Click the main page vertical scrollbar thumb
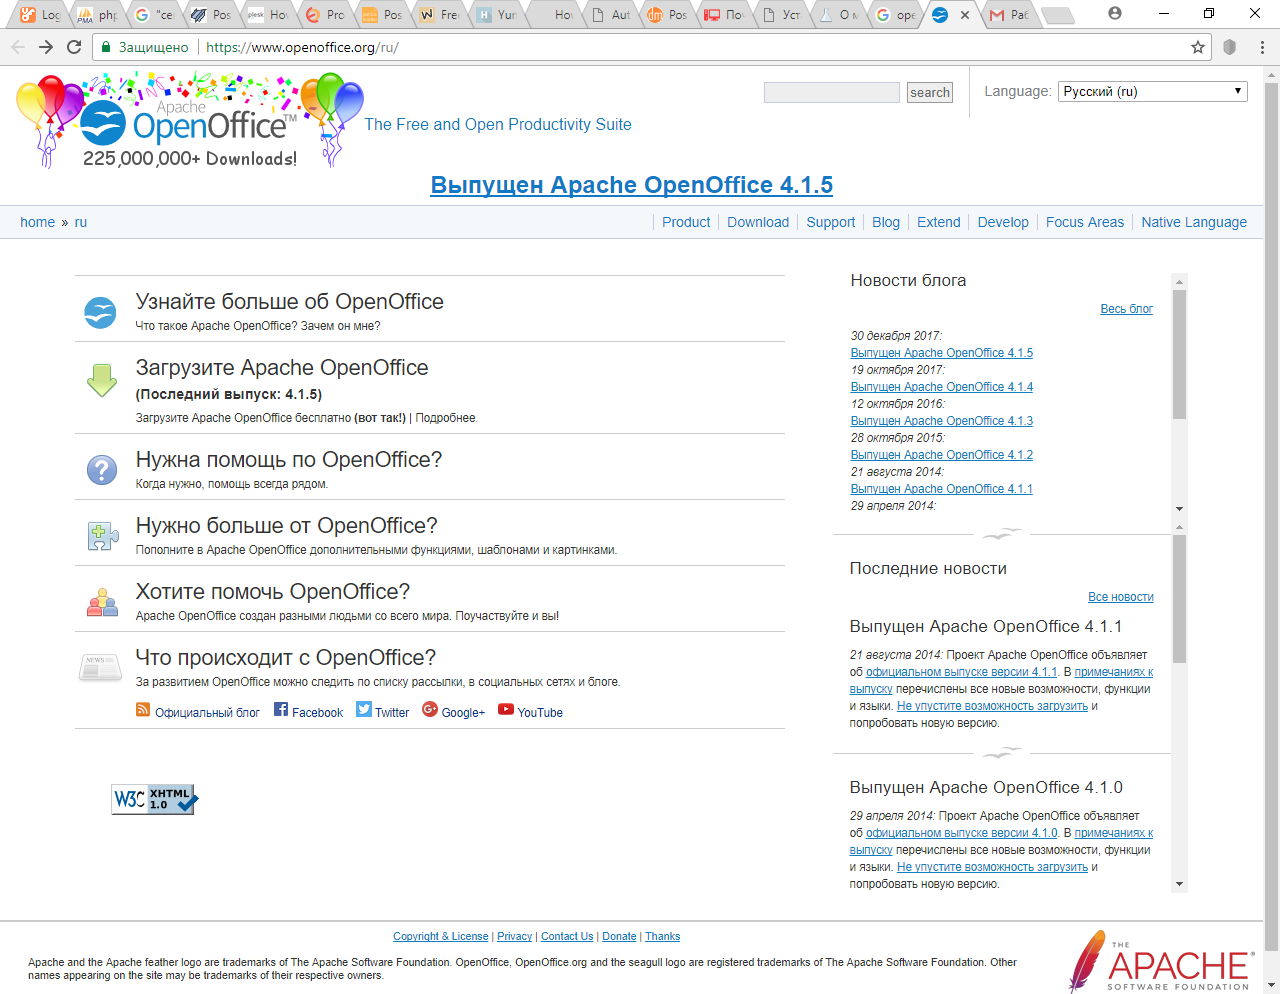This screenshot has height=994, width=1280. pos(1272,515)
